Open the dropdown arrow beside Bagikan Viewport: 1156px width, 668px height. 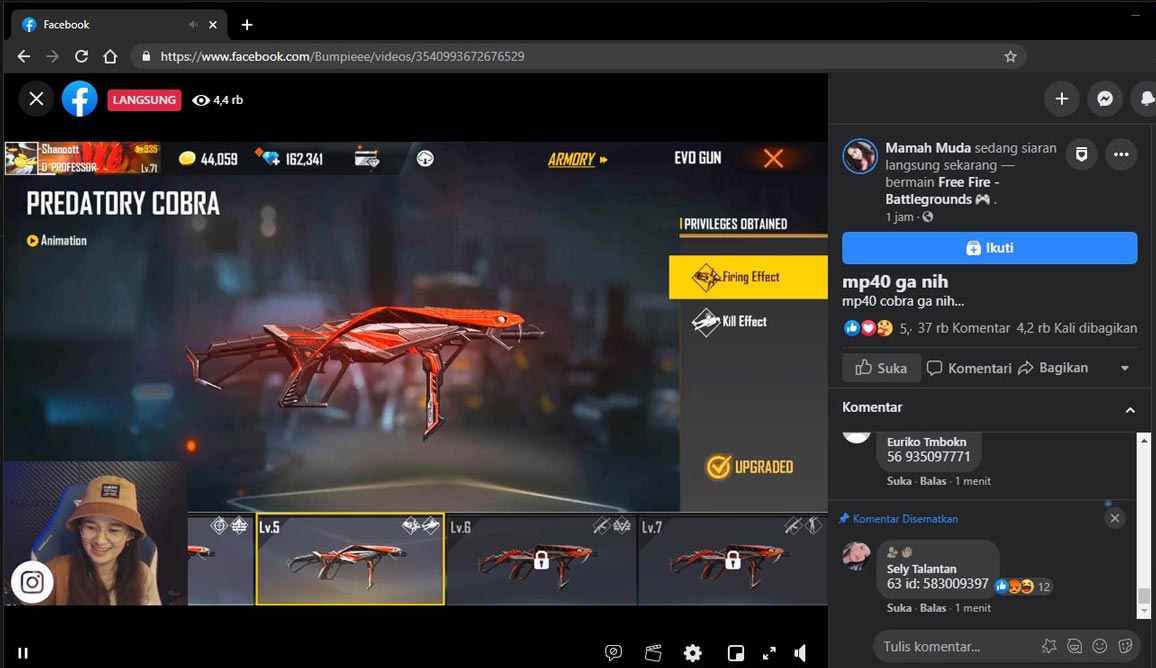[1124, 369]
